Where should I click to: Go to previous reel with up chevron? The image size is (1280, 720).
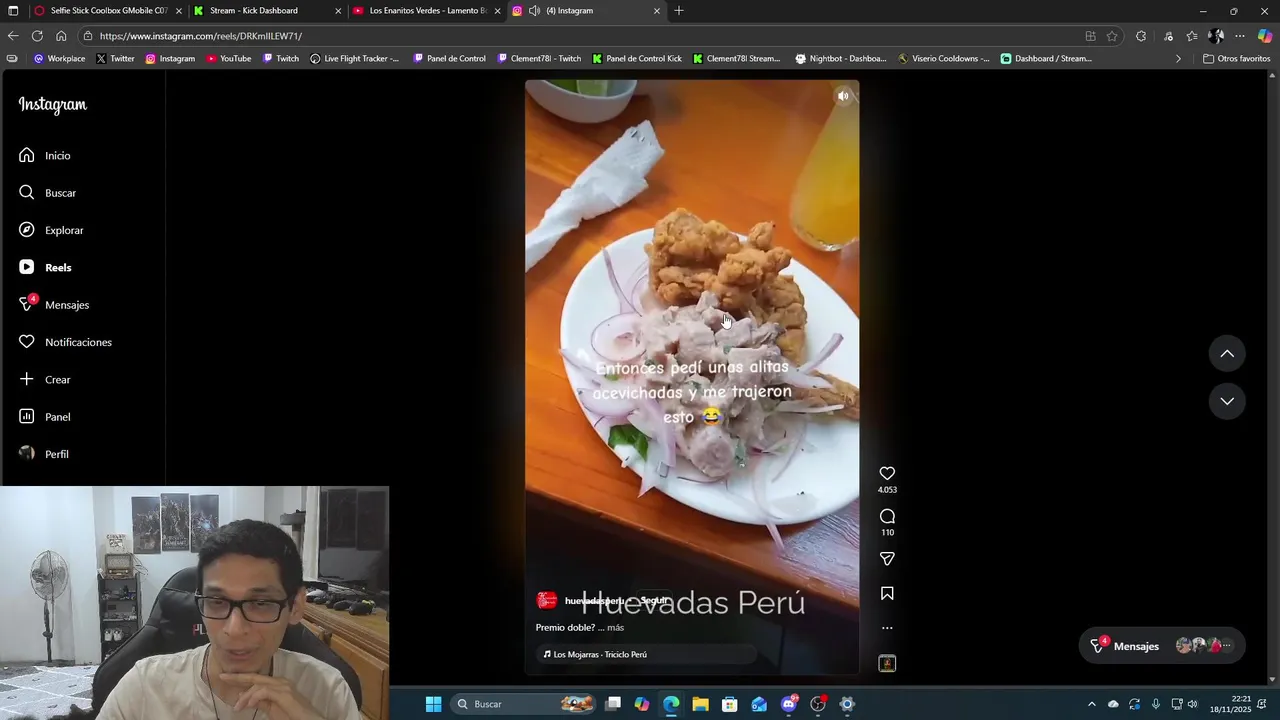(1227, 353)
